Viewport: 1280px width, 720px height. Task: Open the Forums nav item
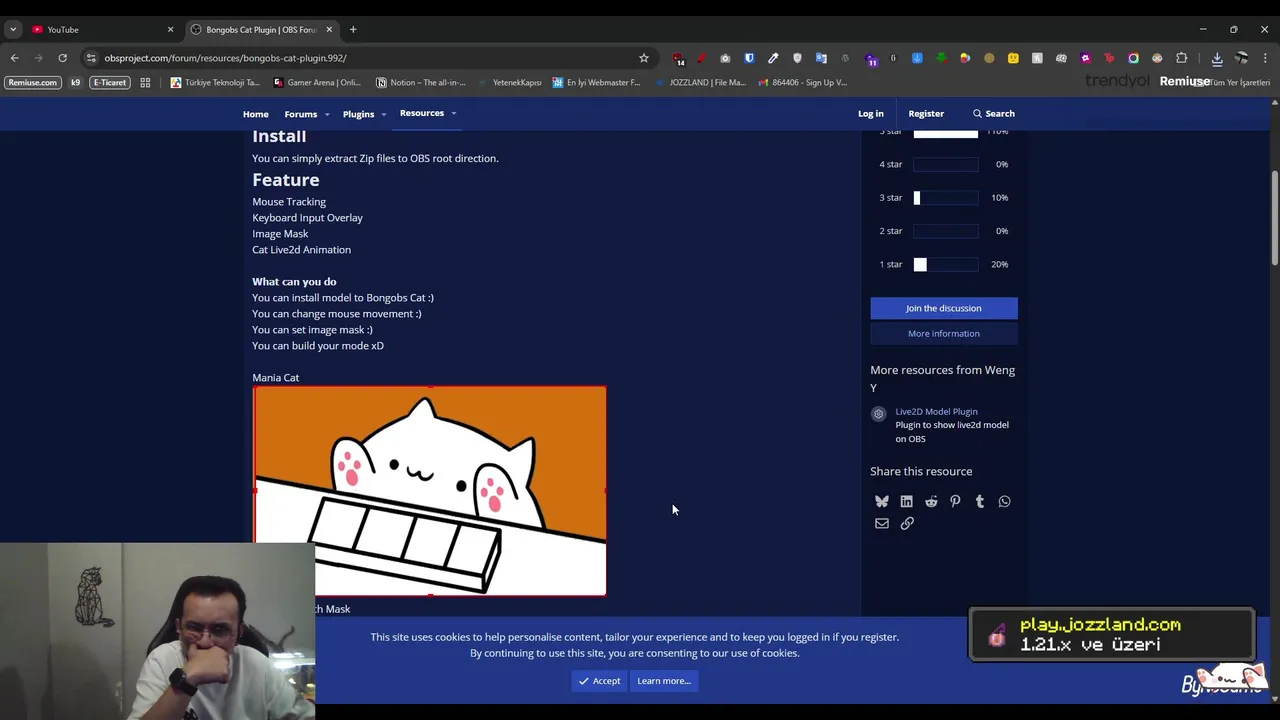[300, 114]
